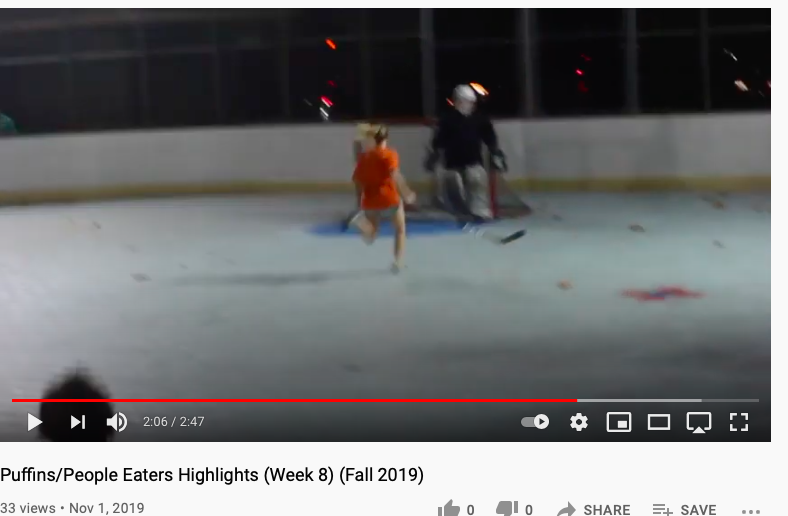Switch to theater mode
Viewport: 788px width, 516px height.
tap(658, 422)
